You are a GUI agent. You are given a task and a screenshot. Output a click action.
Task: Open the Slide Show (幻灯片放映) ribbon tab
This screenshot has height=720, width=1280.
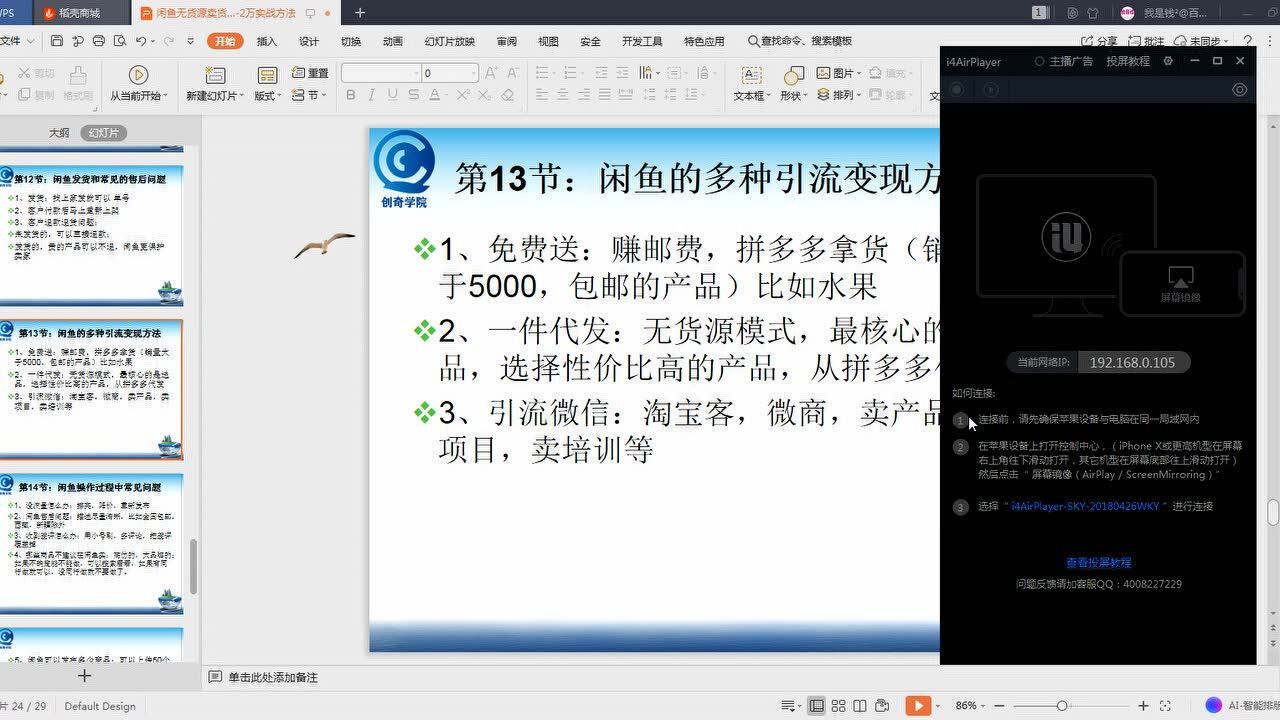(x=450, y=41)
